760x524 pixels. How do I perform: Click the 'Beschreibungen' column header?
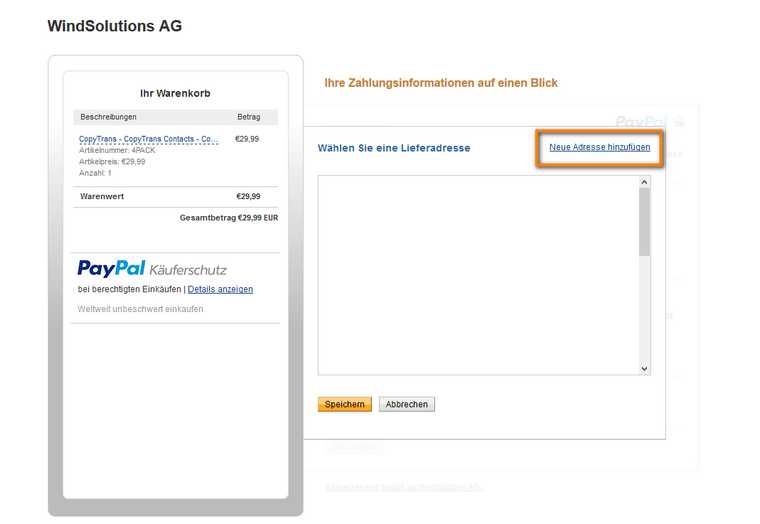(108, 117)
